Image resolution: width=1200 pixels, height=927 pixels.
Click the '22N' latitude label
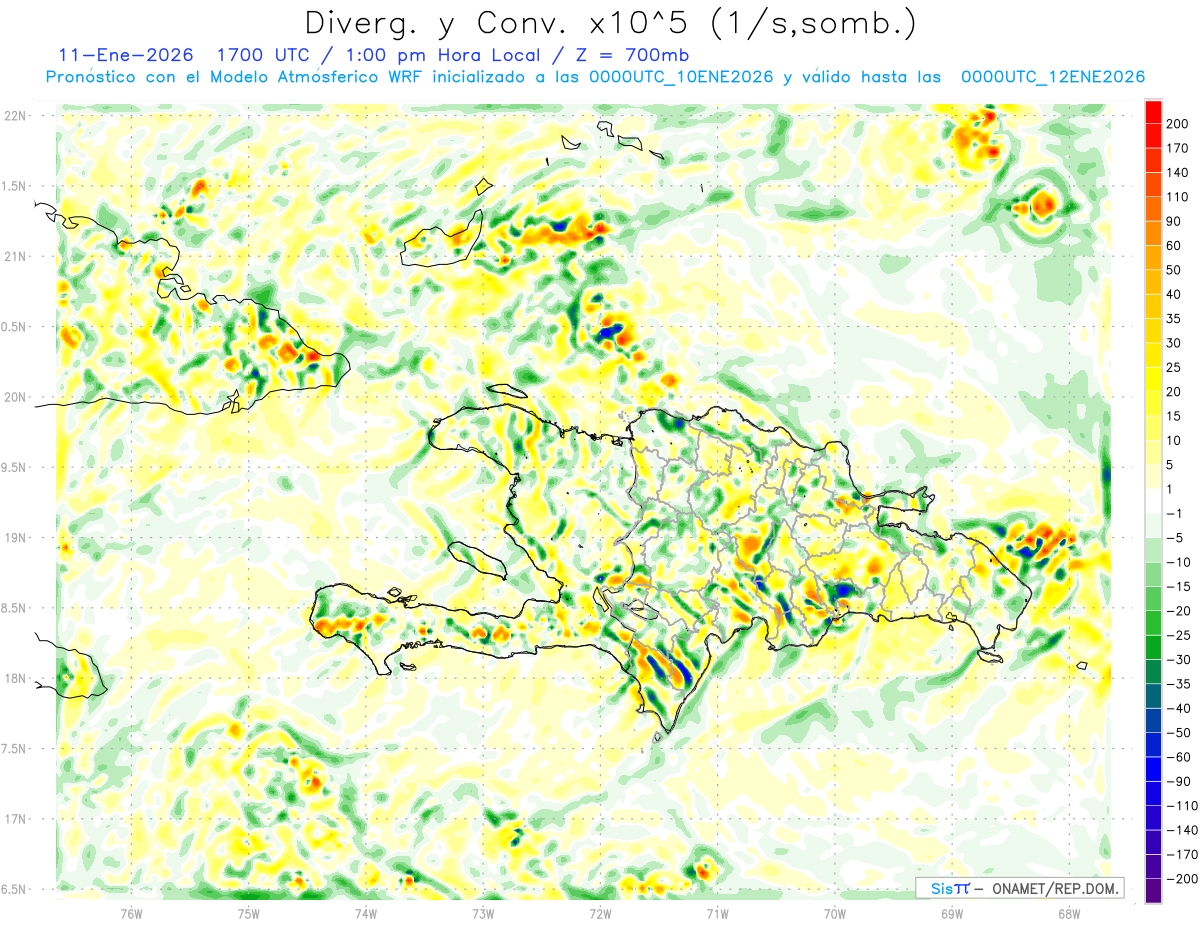(15, 116)
